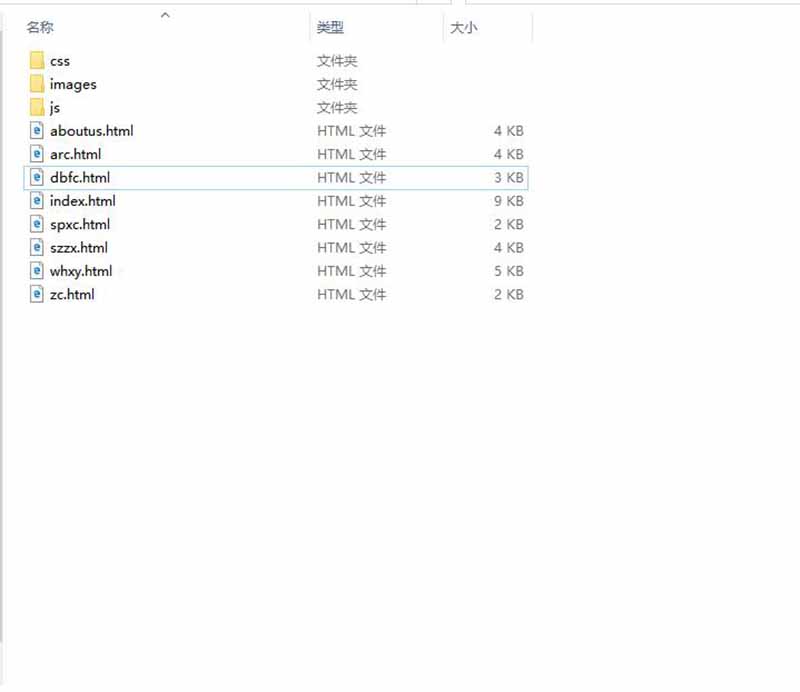
Task: Click the 9 KB size of index.html
Action: [509, 201]
